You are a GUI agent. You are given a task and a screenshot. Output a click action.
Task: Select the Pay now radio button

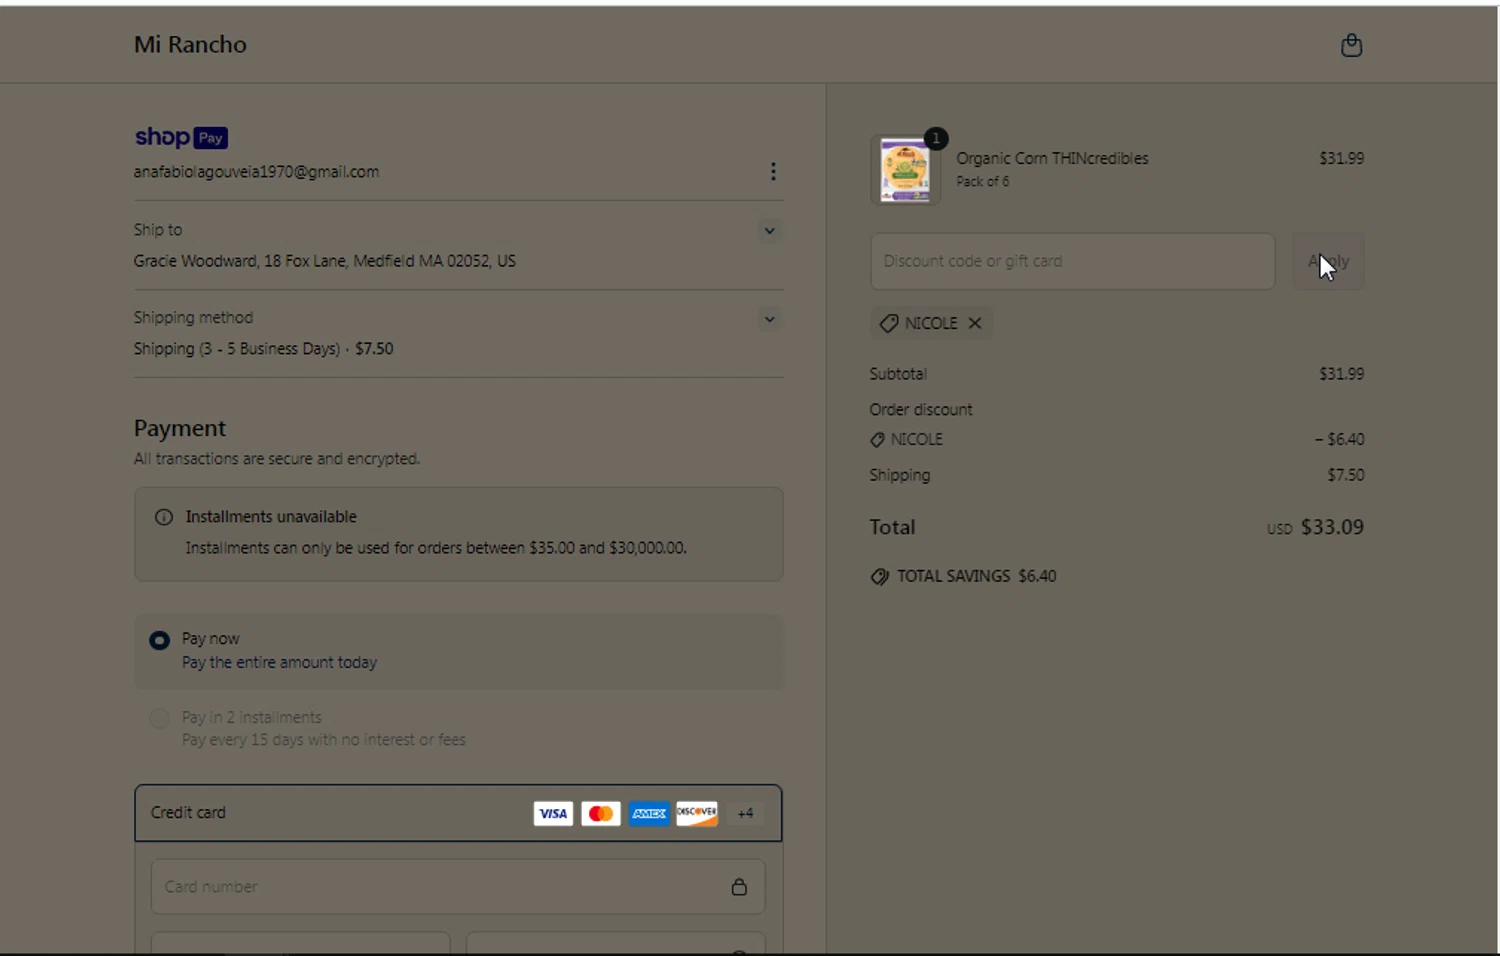pyautogui.click(x=159, y=640)
